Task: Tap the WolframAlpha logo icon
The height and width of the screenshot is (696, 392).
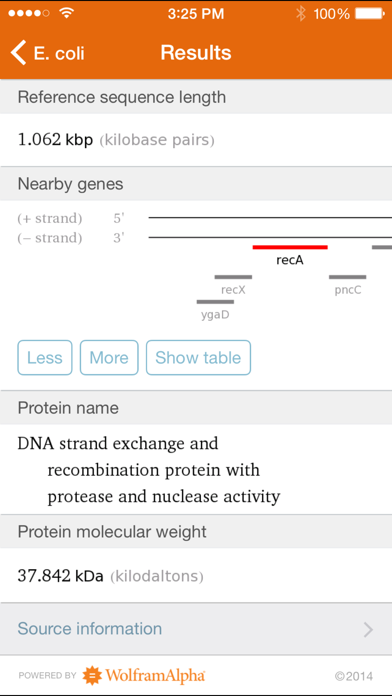Action: (92, 676)
